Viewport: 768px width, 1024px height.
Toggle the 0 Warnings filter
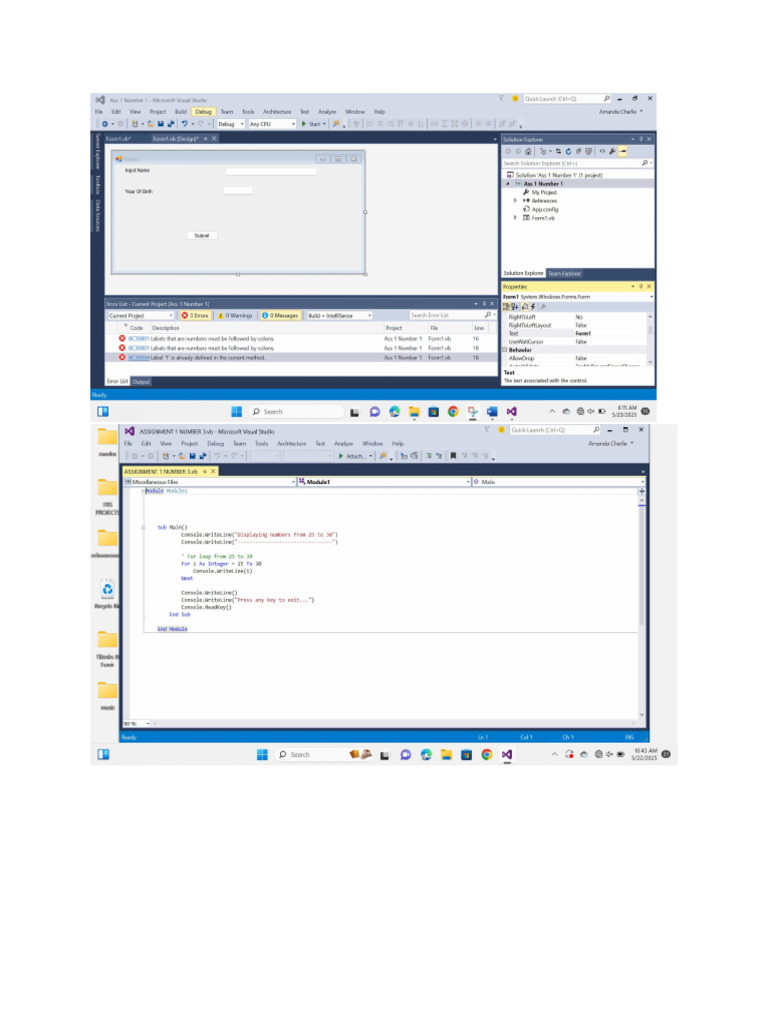tap(234, 315)
